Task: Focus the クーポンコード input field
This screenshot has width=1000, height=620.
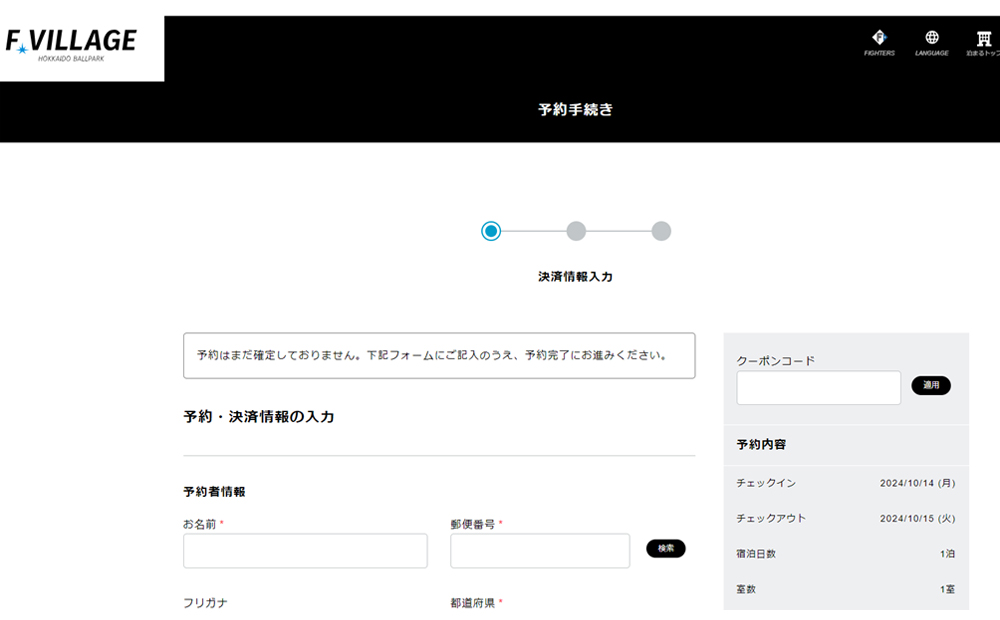Action: click(x=818, y=387)
